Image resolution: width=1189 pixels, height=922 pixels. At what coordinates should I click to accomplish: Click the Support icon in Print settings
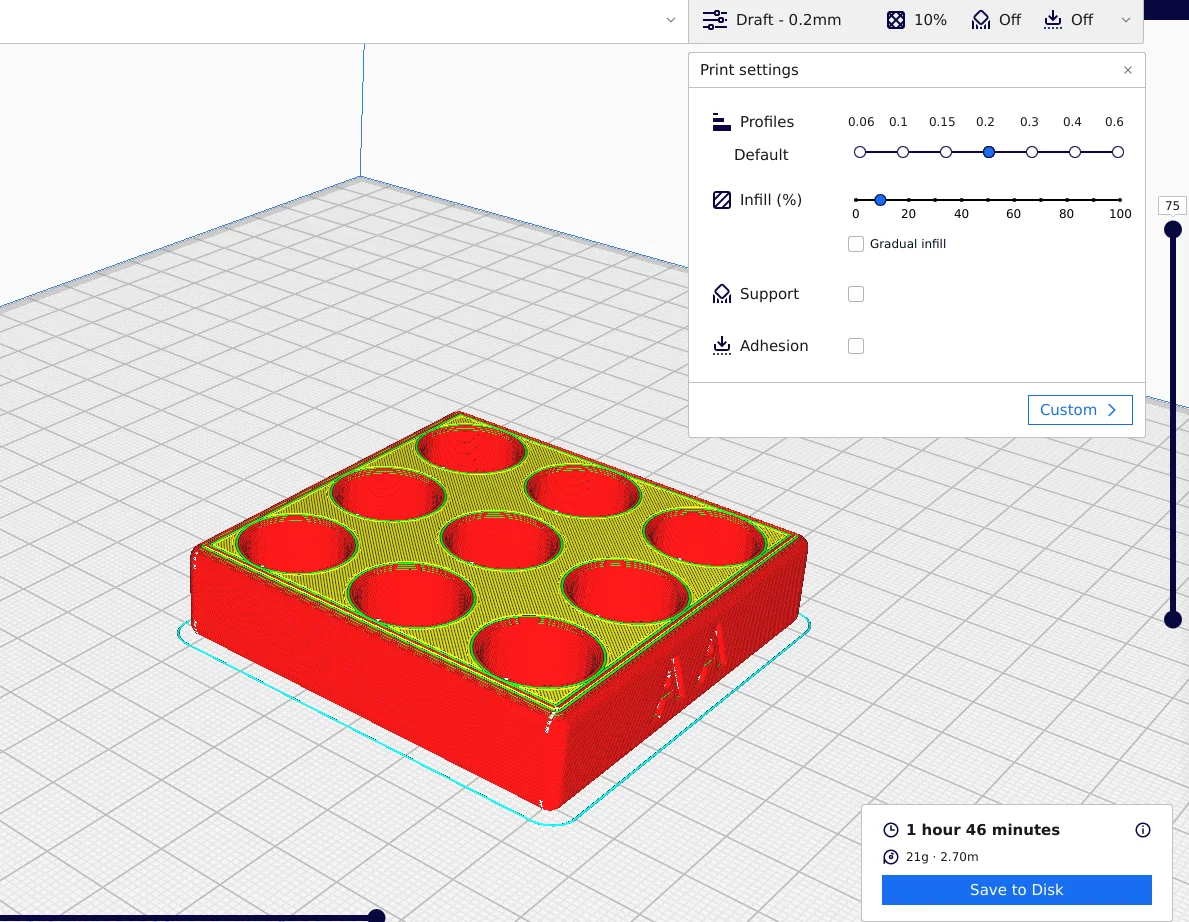pyautogui.click(x=722, y=294)
